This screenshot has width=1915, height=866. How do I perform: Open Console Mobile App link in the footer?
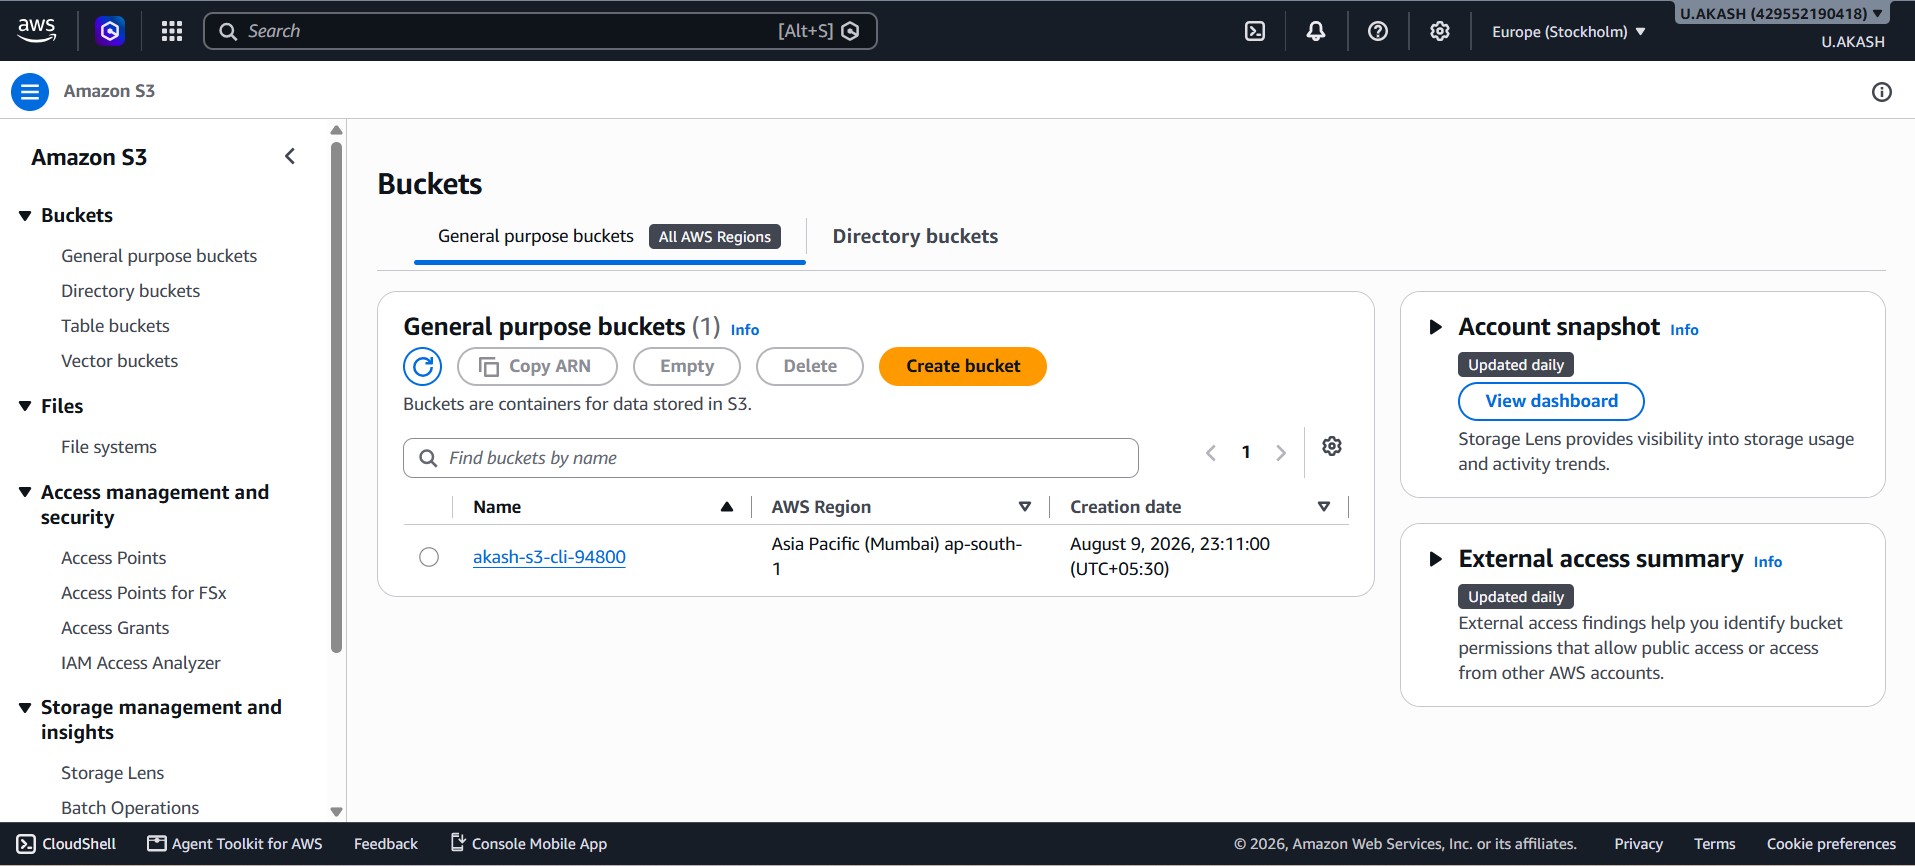(528, 844)
